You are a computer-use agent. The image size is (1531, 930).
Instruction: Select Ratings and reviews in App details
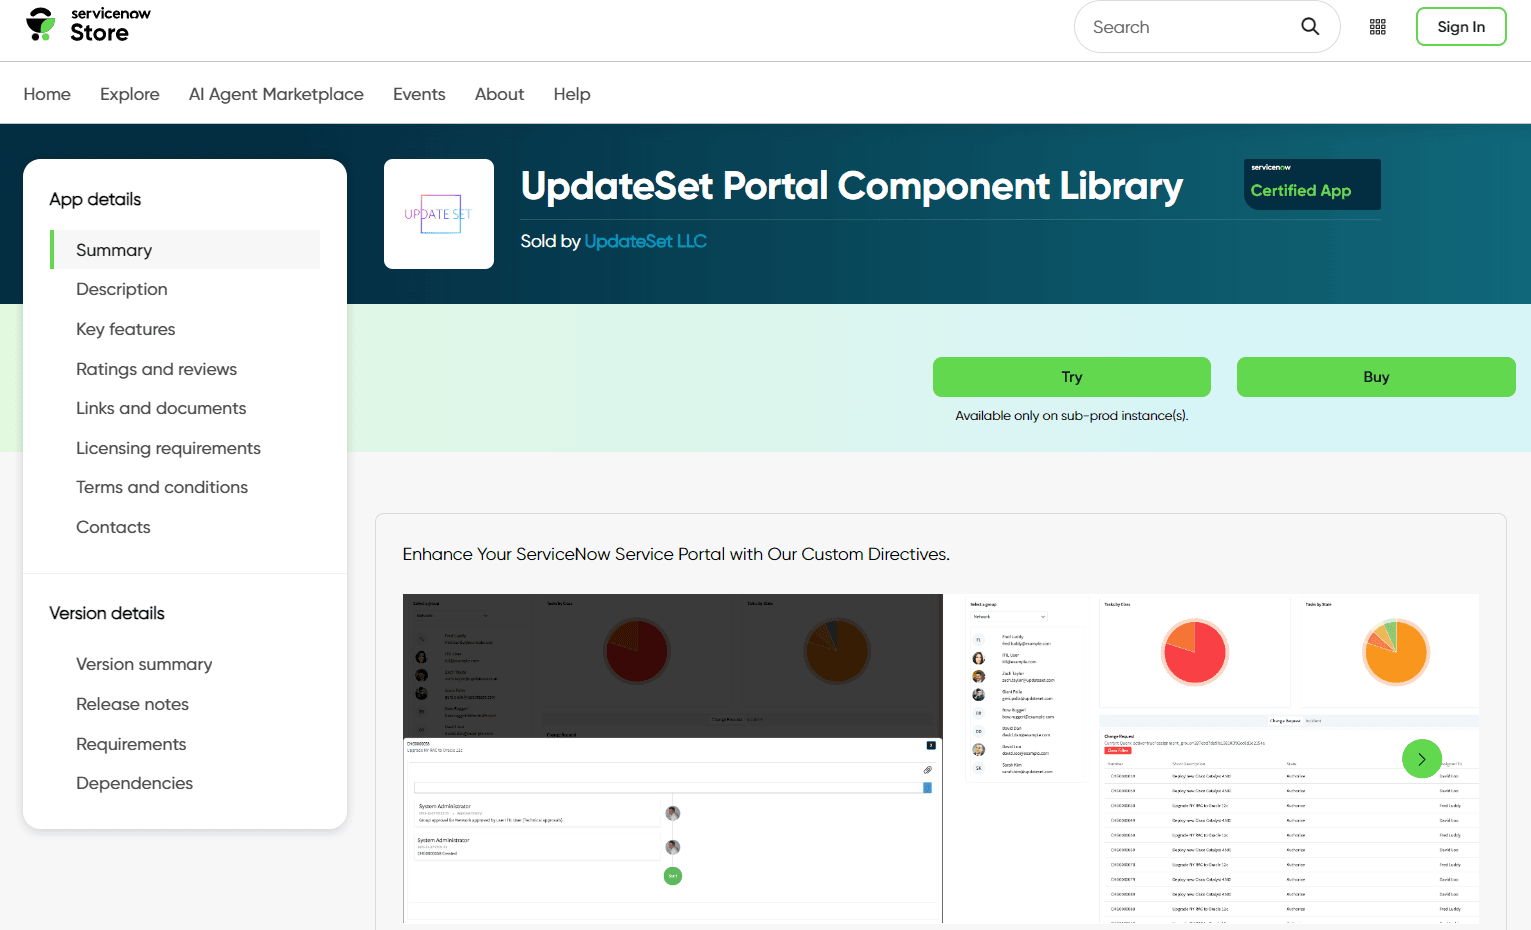point(156,369)
